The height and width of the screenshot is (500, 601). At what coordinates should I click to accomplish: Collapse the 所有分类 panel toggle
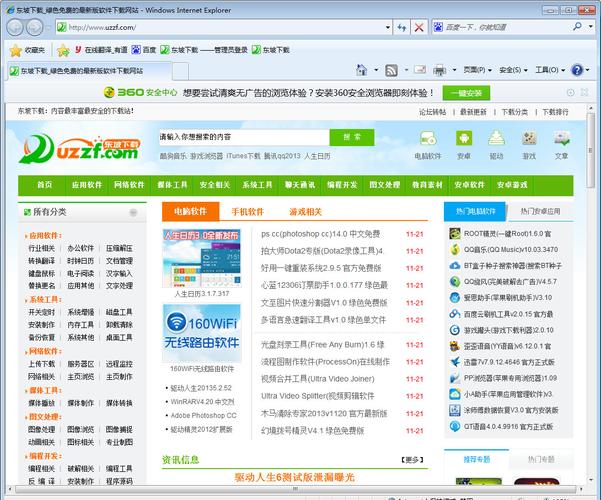pyautogui.click(x=133, y=212)
